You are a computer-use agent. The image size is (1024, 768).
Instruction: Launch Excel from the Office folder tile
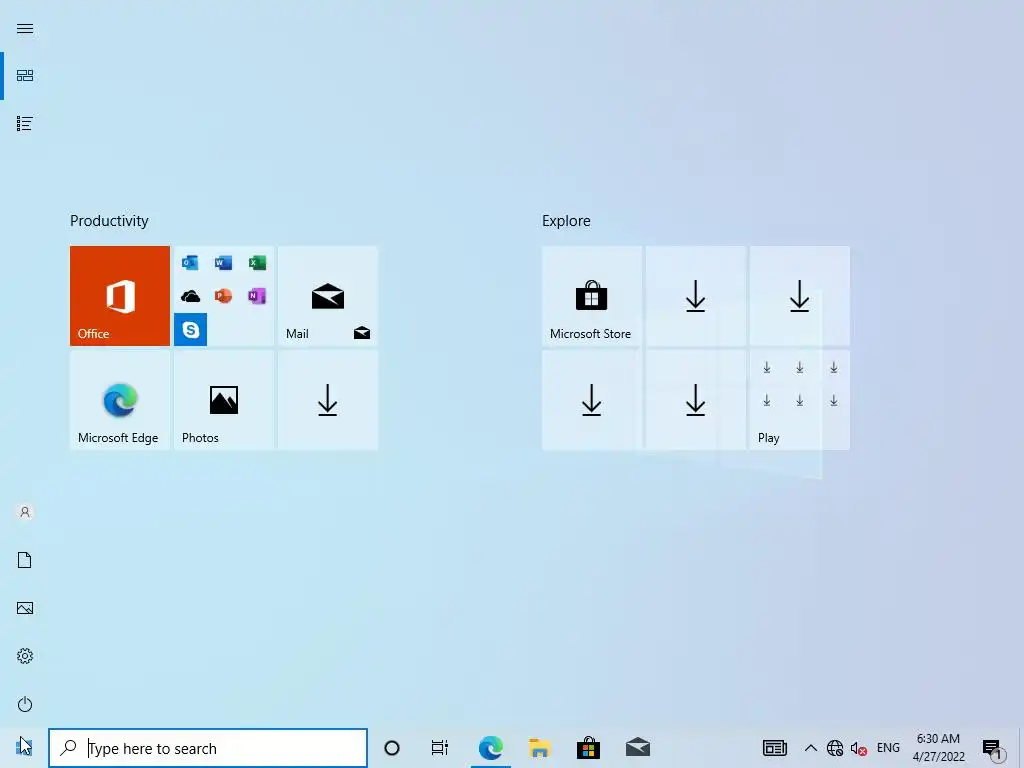(x=257, y=263)
